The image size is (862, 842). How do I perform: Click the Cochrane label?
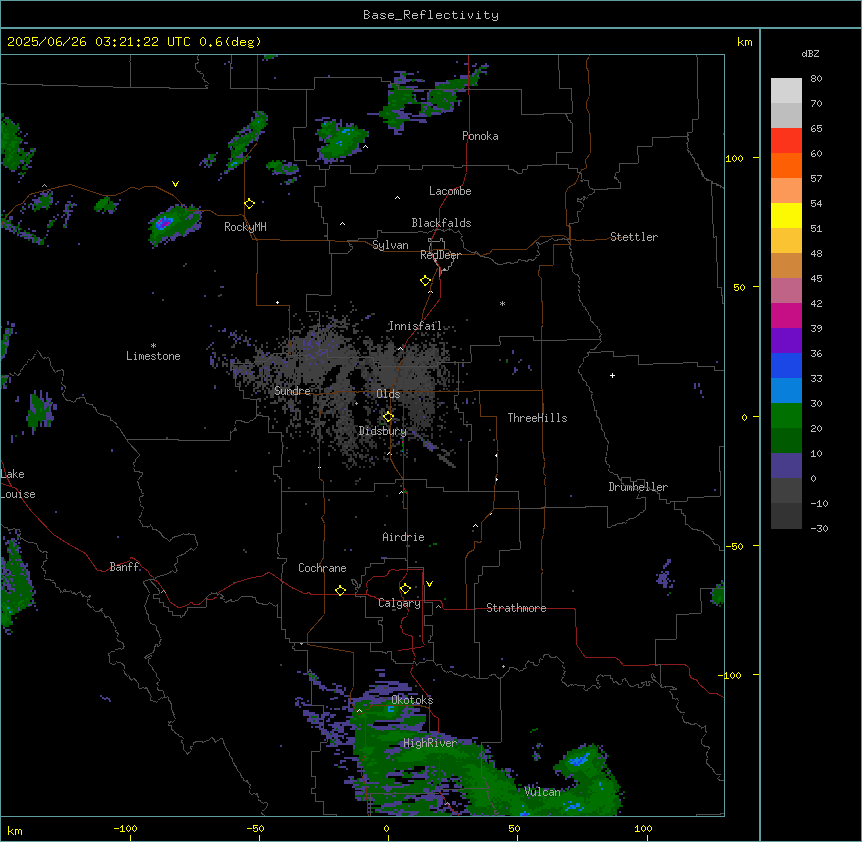pos(322,568)
